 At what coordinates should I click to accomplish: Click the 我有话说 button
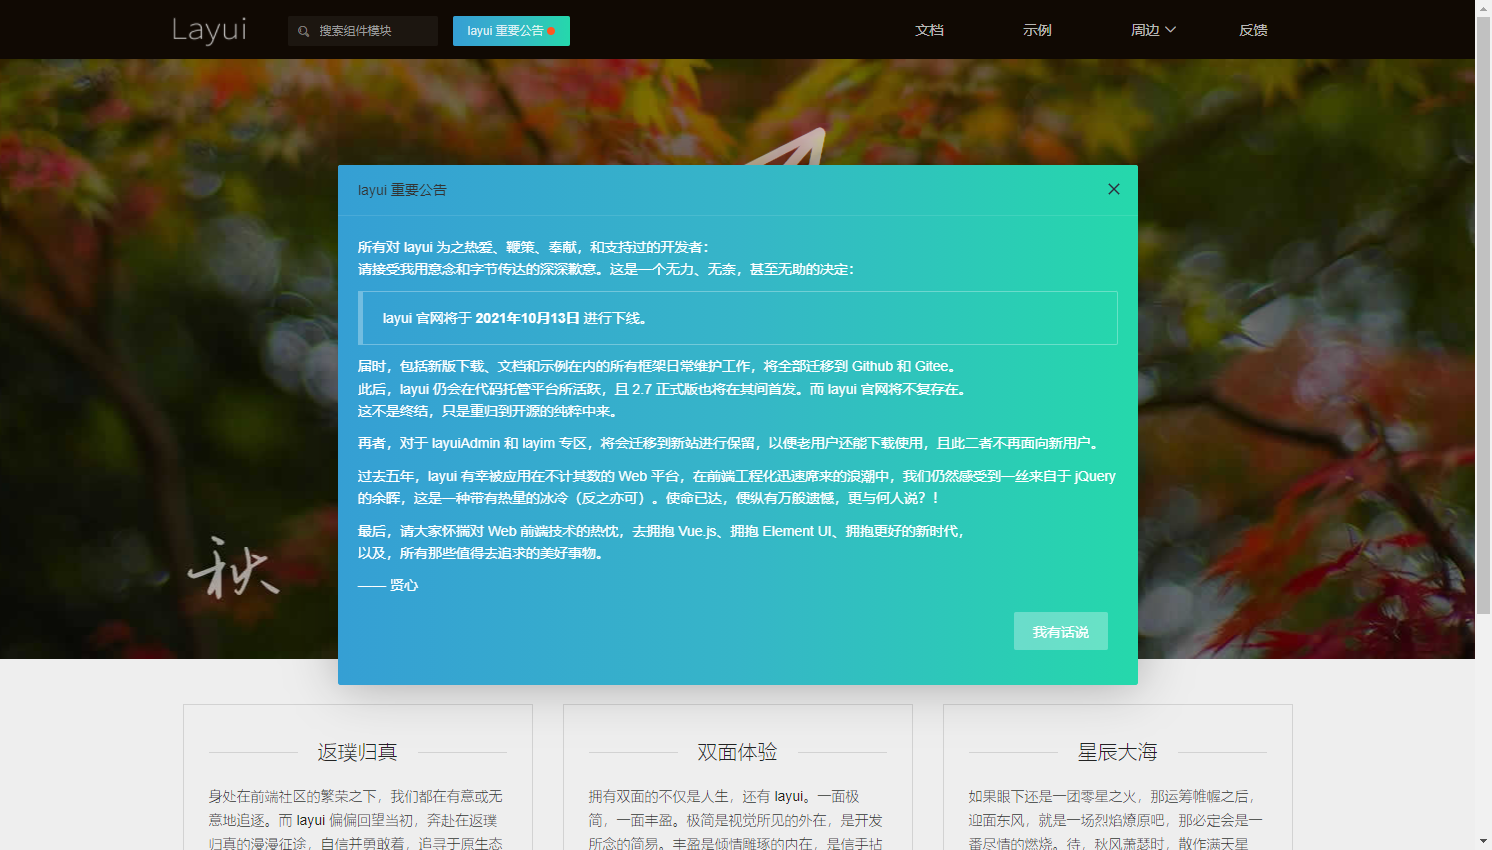click(1060, 631)
